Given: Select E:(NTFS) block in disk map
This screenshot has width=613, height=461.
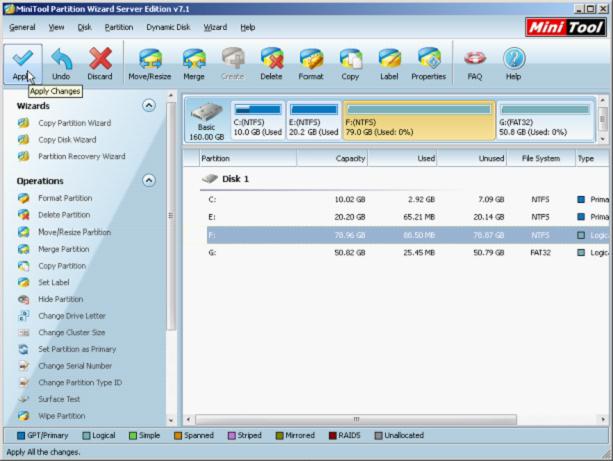Looking at the screenshot, I should (314, 120).
